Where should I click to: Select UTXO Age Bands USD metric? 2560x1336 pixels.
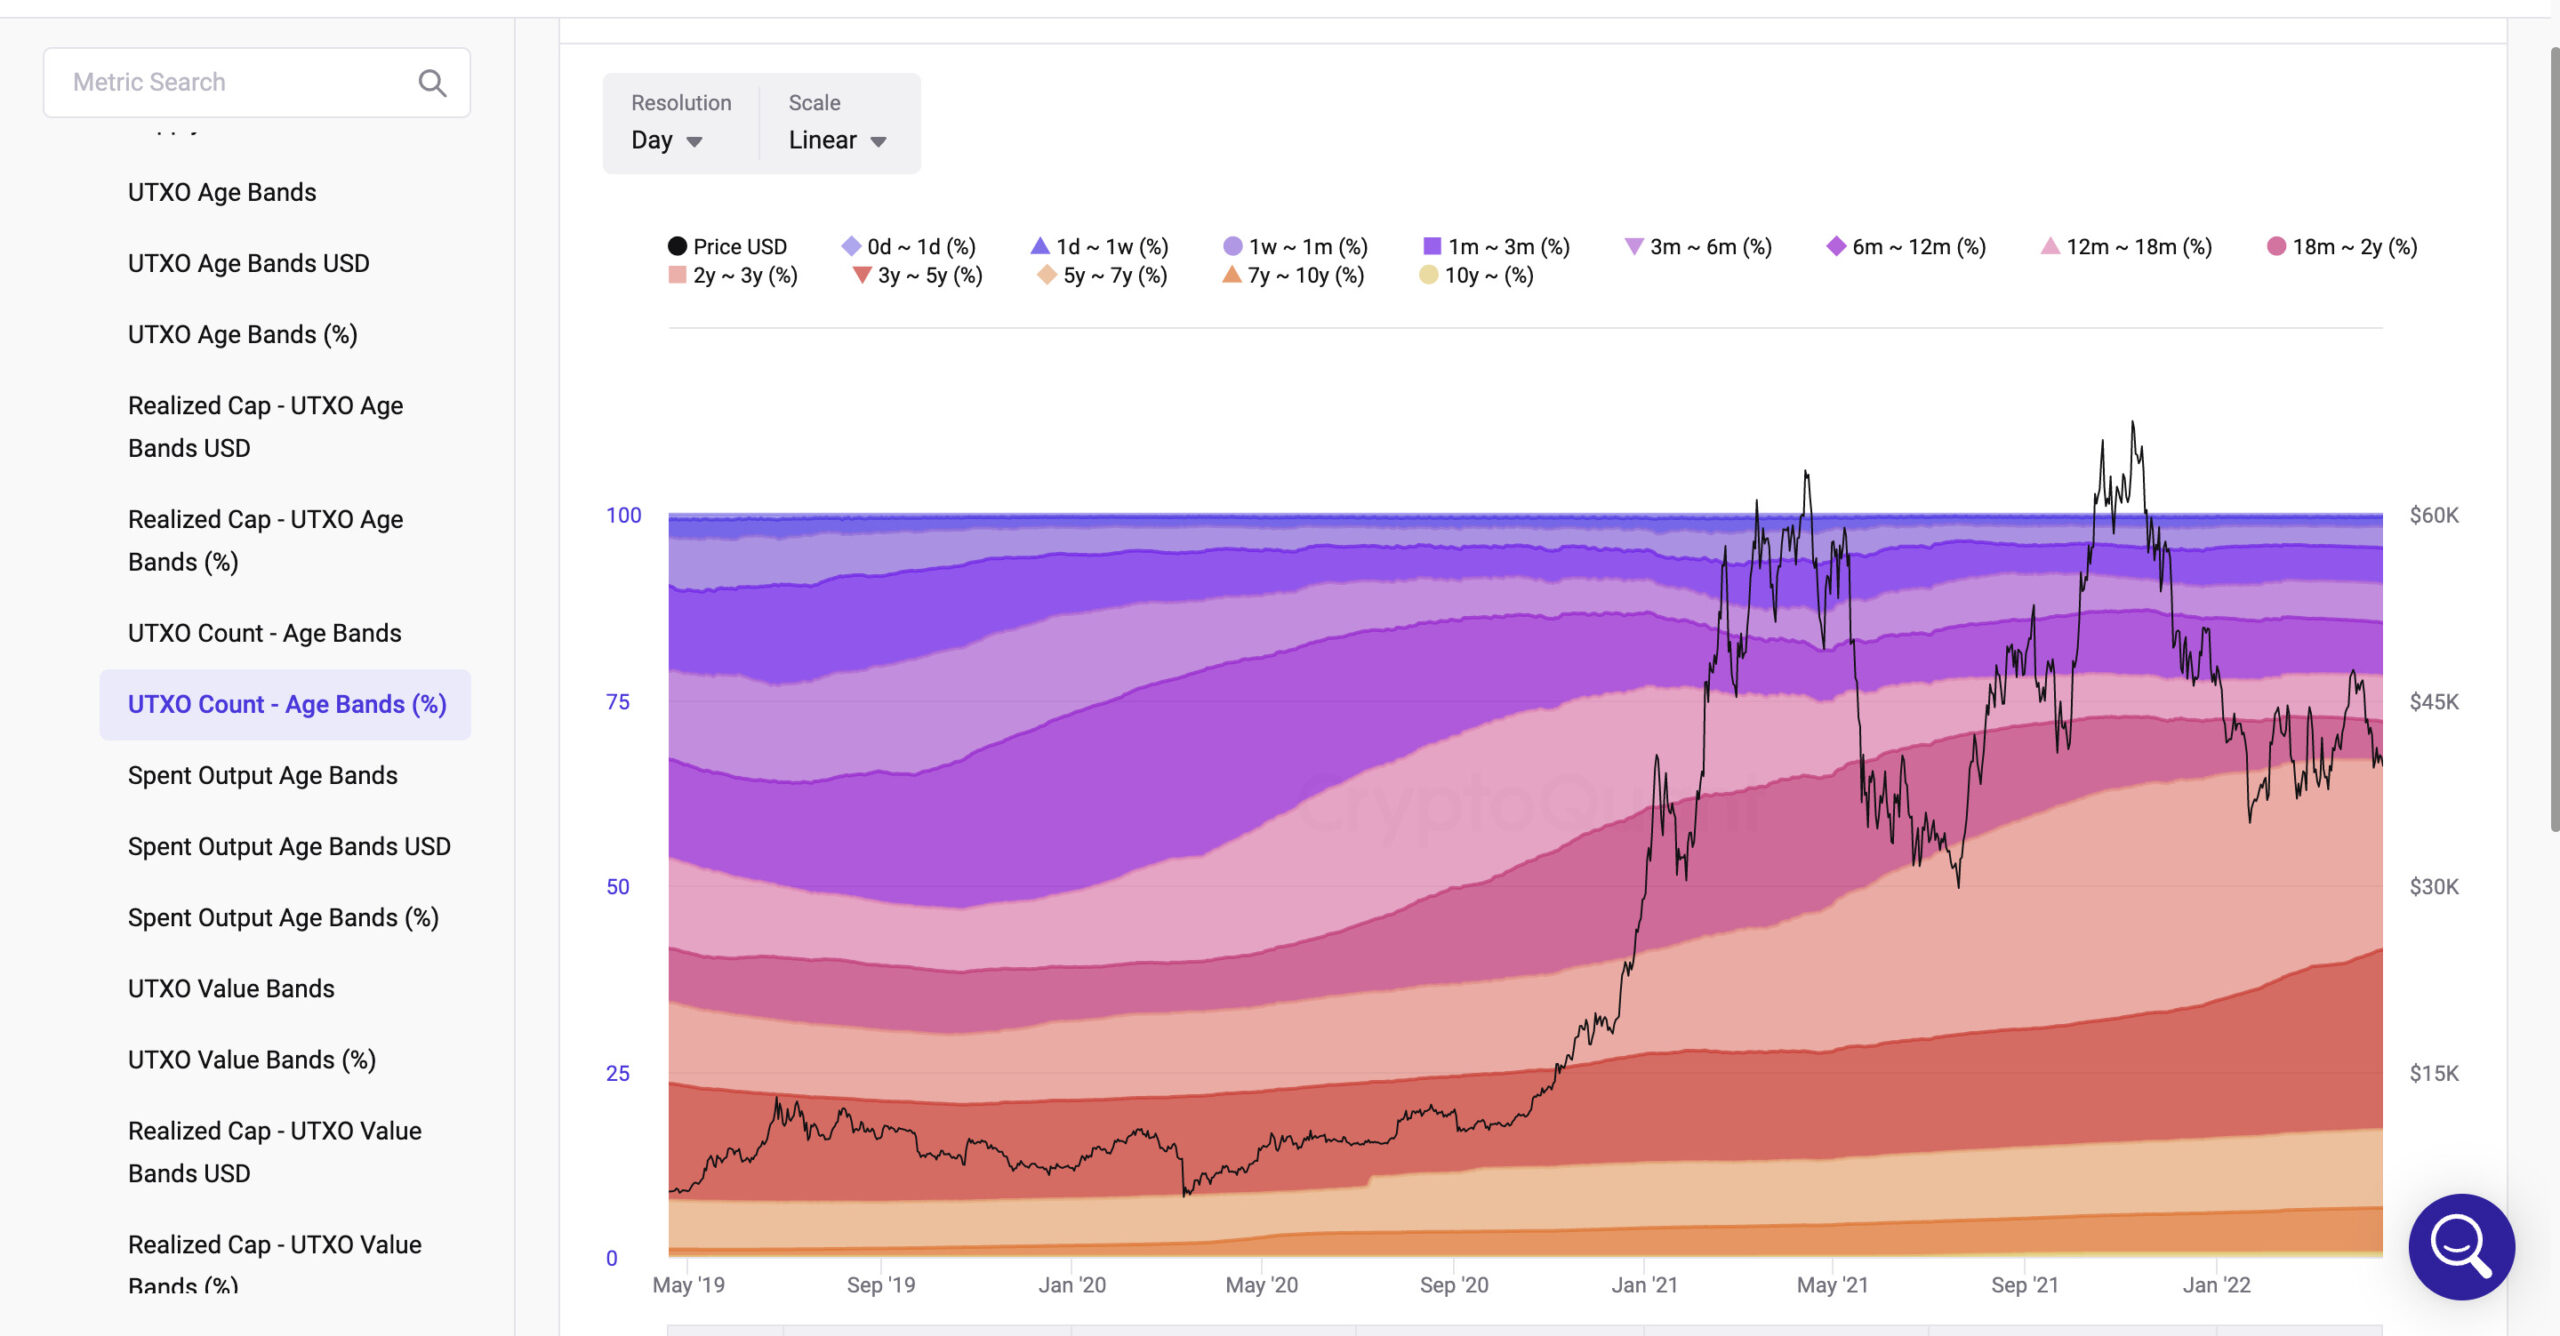point(249,263)
